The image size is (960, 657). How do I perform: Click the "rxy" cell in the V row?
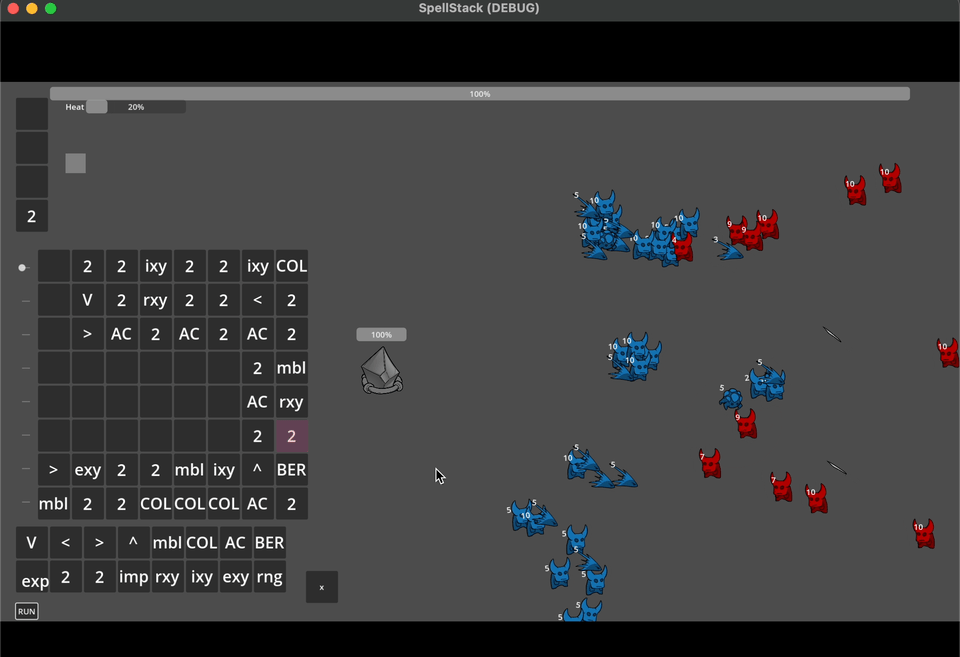(x=156, y=300)
